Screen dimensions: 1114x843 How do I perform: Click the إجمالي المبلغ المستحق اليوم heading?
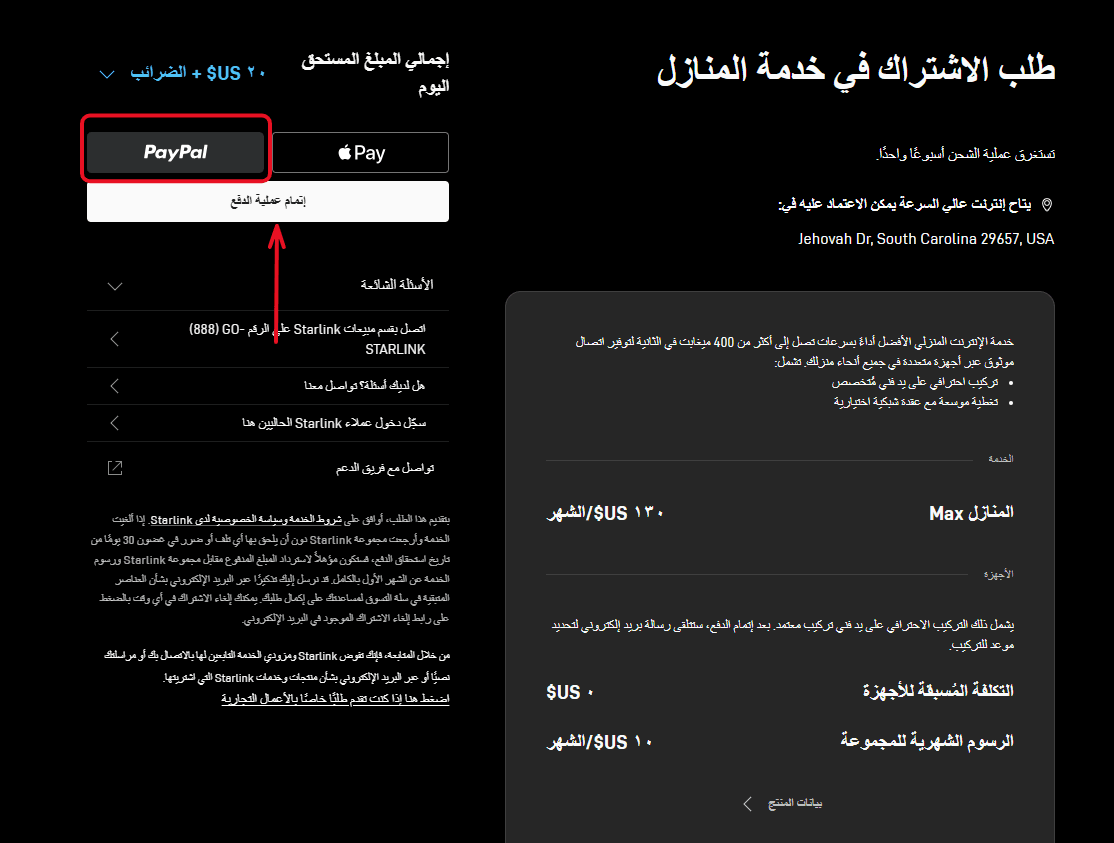pyautogui.click(x=375, y=73)
